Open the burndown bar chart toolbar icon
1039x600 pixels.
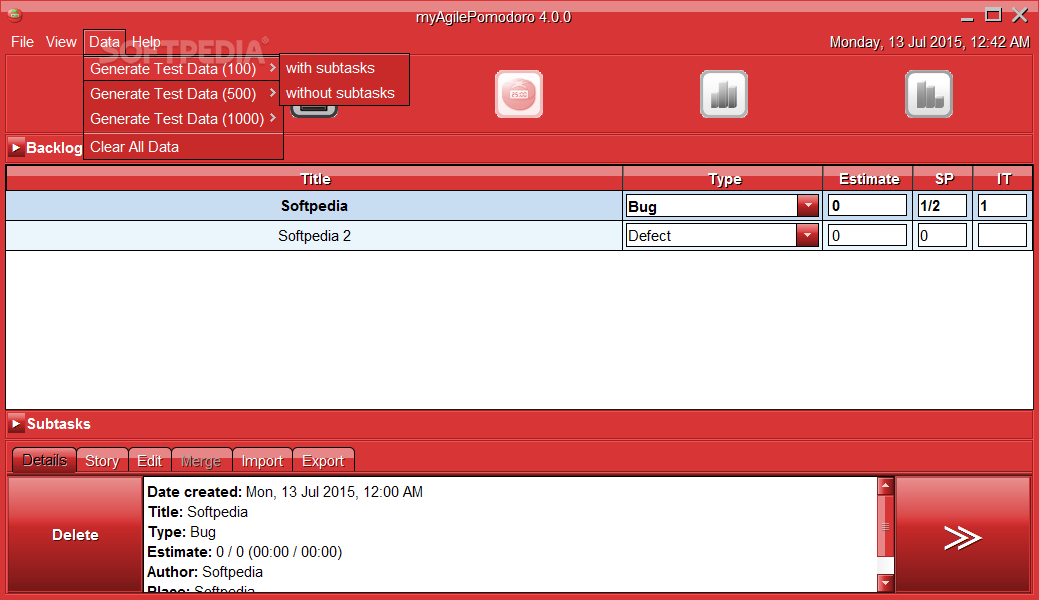pos(929,94)
